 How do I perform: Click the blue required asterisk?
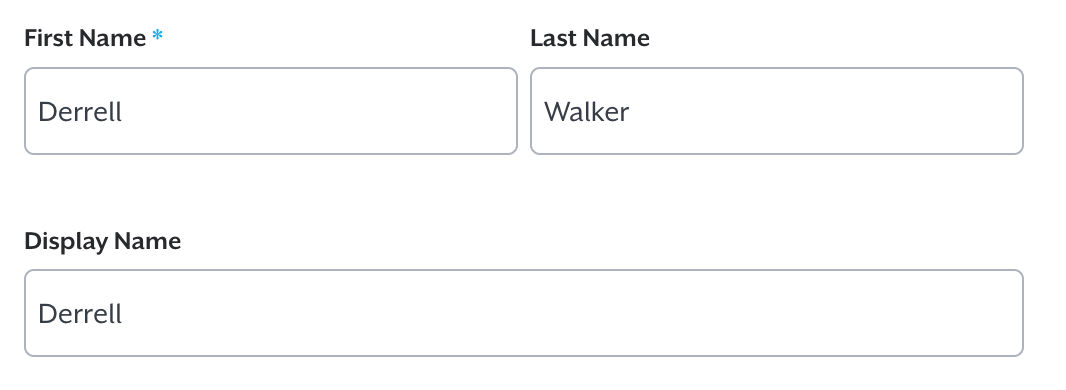(158, 37)
